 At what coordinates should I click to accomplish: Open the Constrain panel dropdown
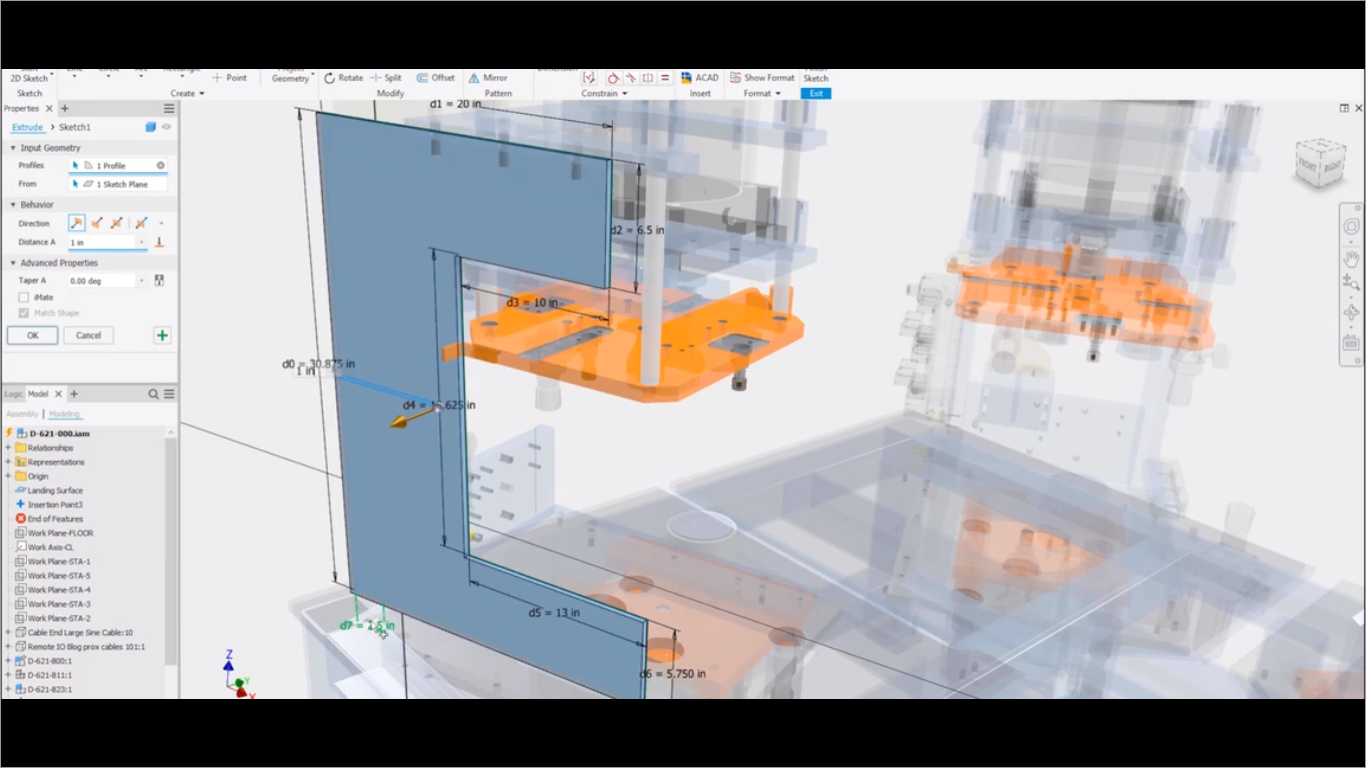(604, 93)
